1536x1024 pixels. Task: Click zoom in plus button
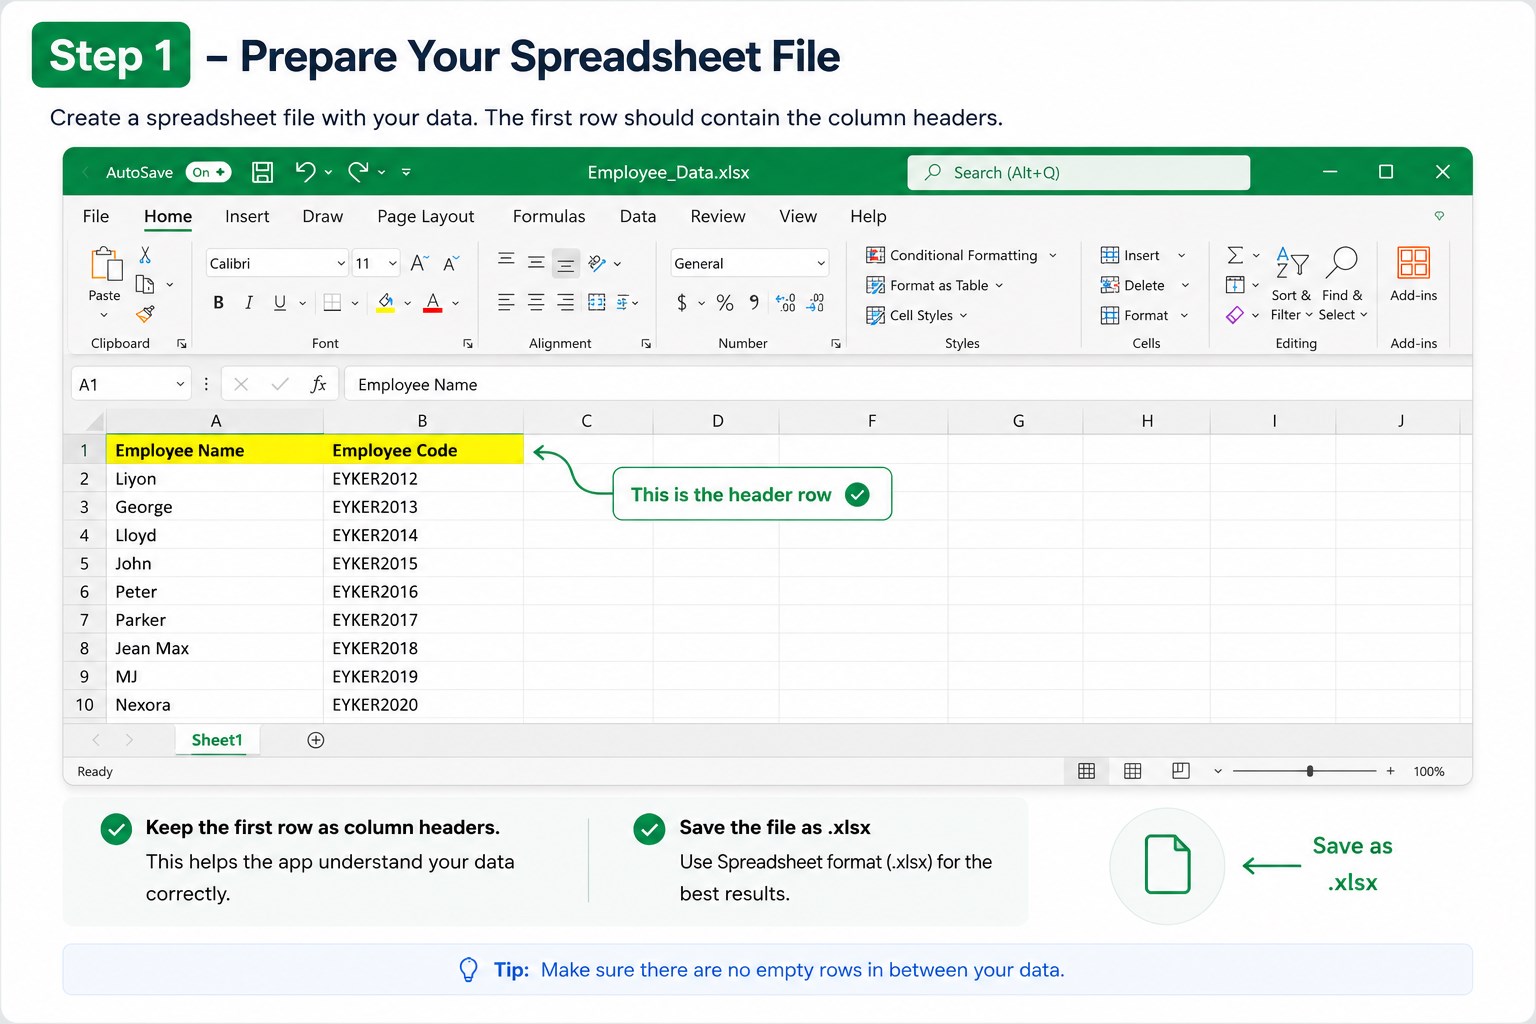(x=1390, y=771)
